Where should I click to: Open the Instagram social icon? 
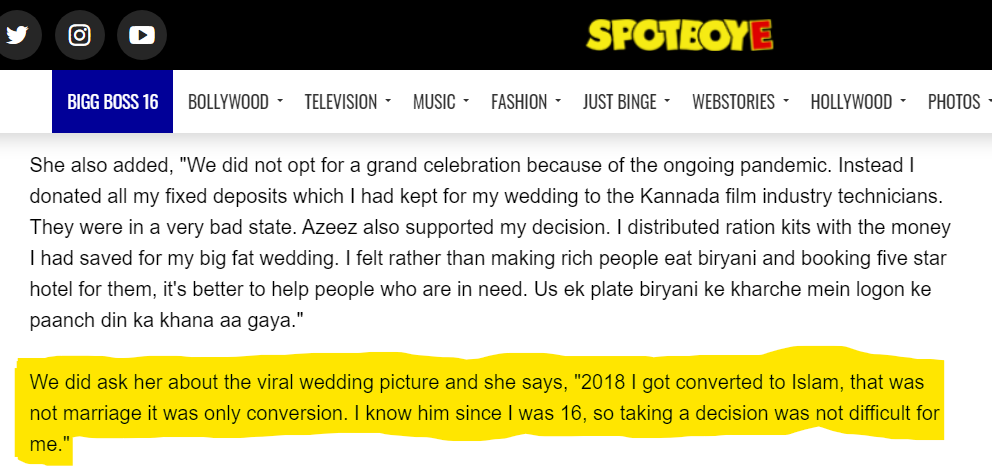point(80,35)
